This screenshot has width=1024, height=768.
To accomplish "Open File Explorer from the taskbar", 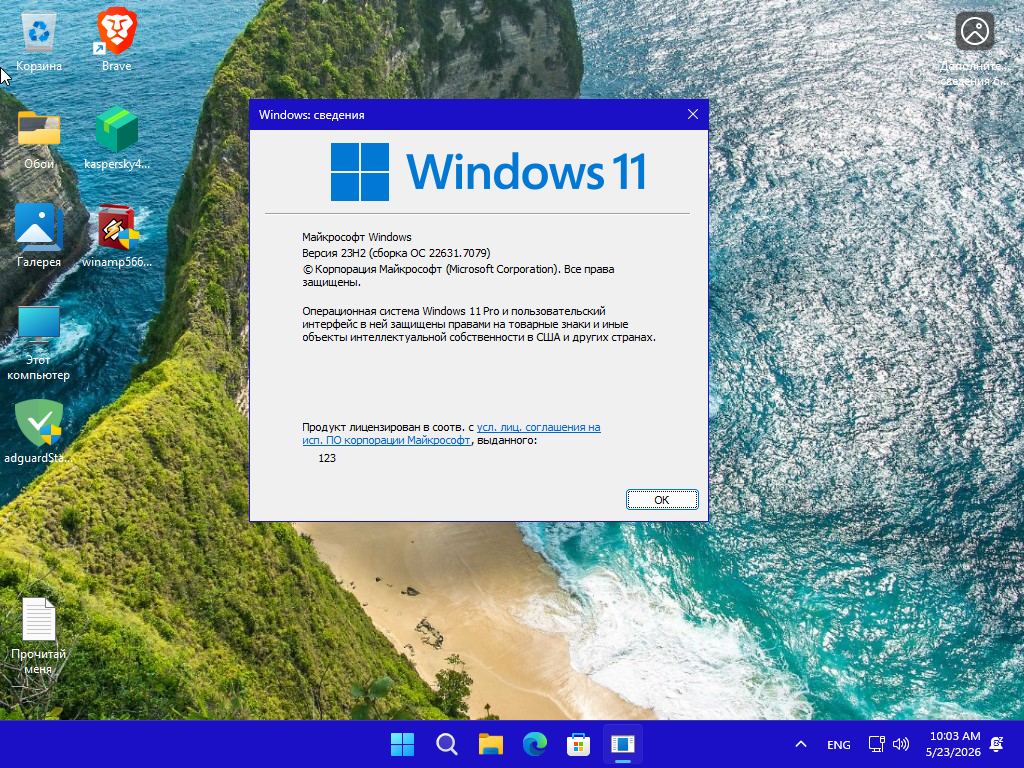I will [x=490, y=744].
